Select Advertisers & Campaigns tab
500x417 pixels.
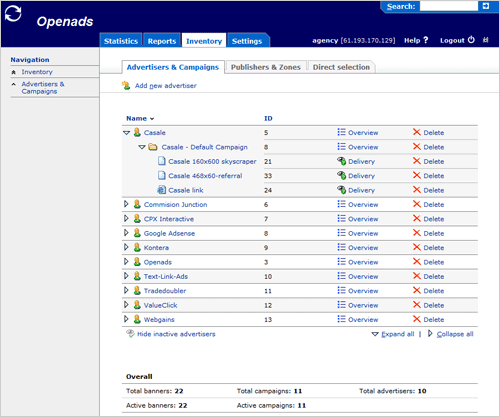173,67
